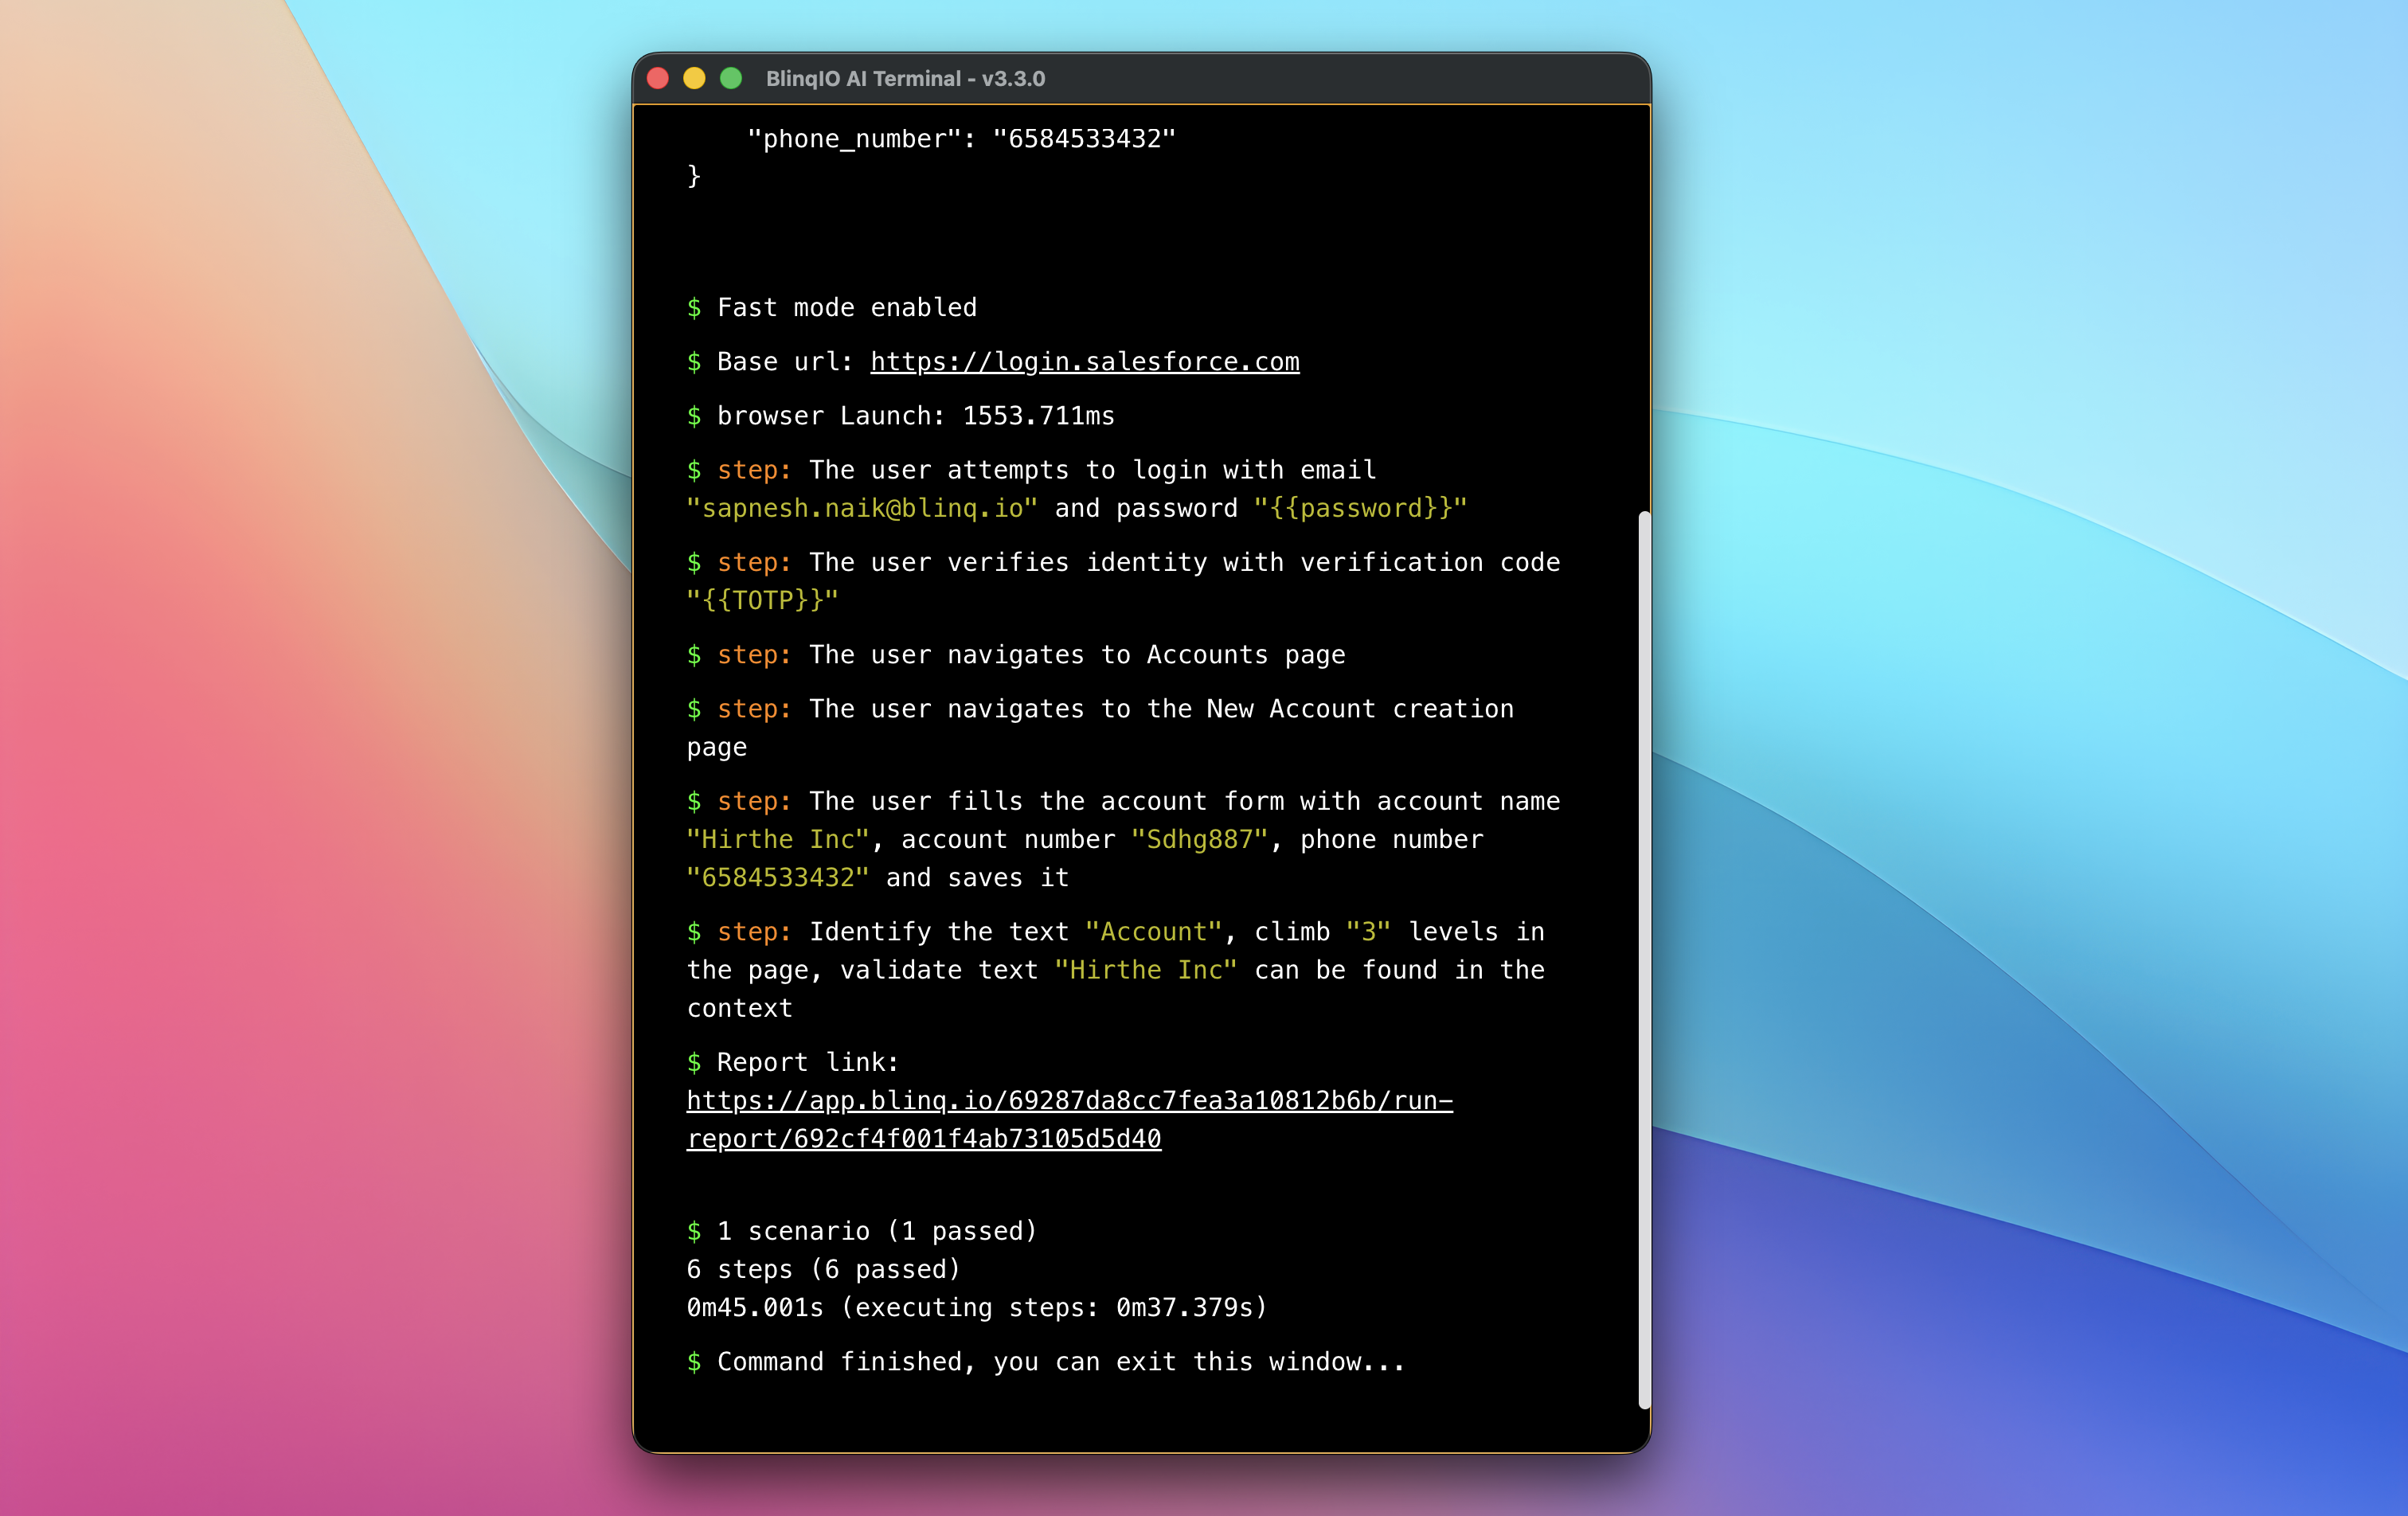Minimize the terminal with the yellow button
This screenshot has height=1516, width=2408.
pyautogui.click(x=694, y=78)
